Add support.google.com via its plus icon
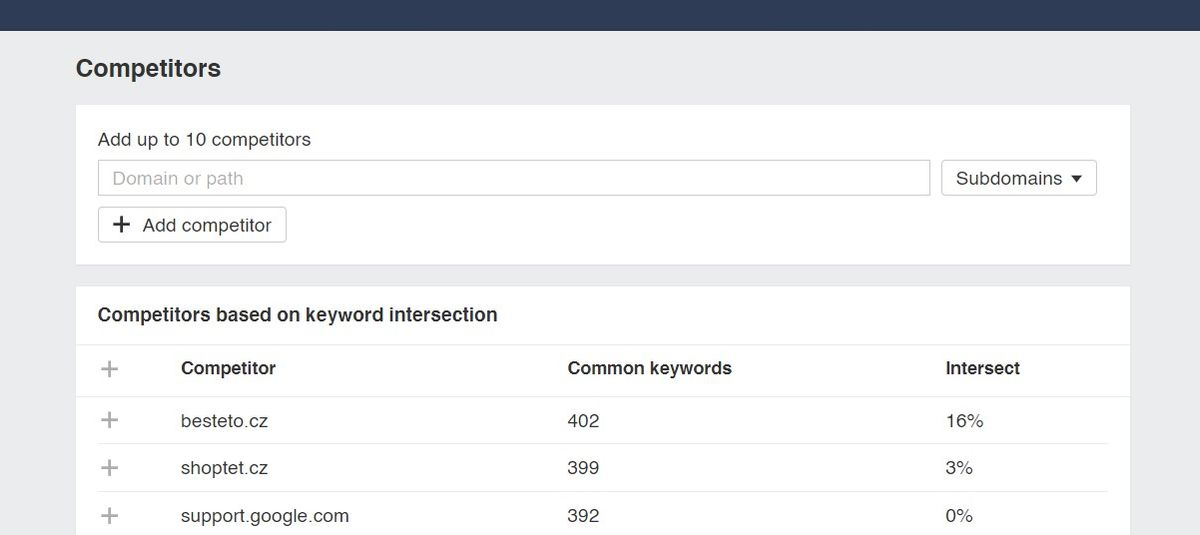 [x=110, y=516]
